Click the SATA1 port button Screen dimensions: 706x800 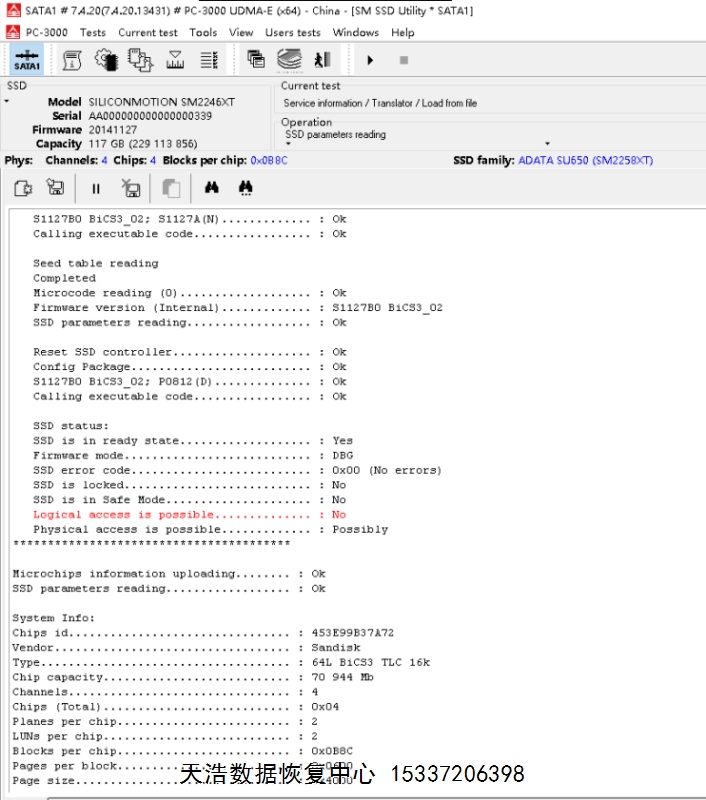[27, 60]
